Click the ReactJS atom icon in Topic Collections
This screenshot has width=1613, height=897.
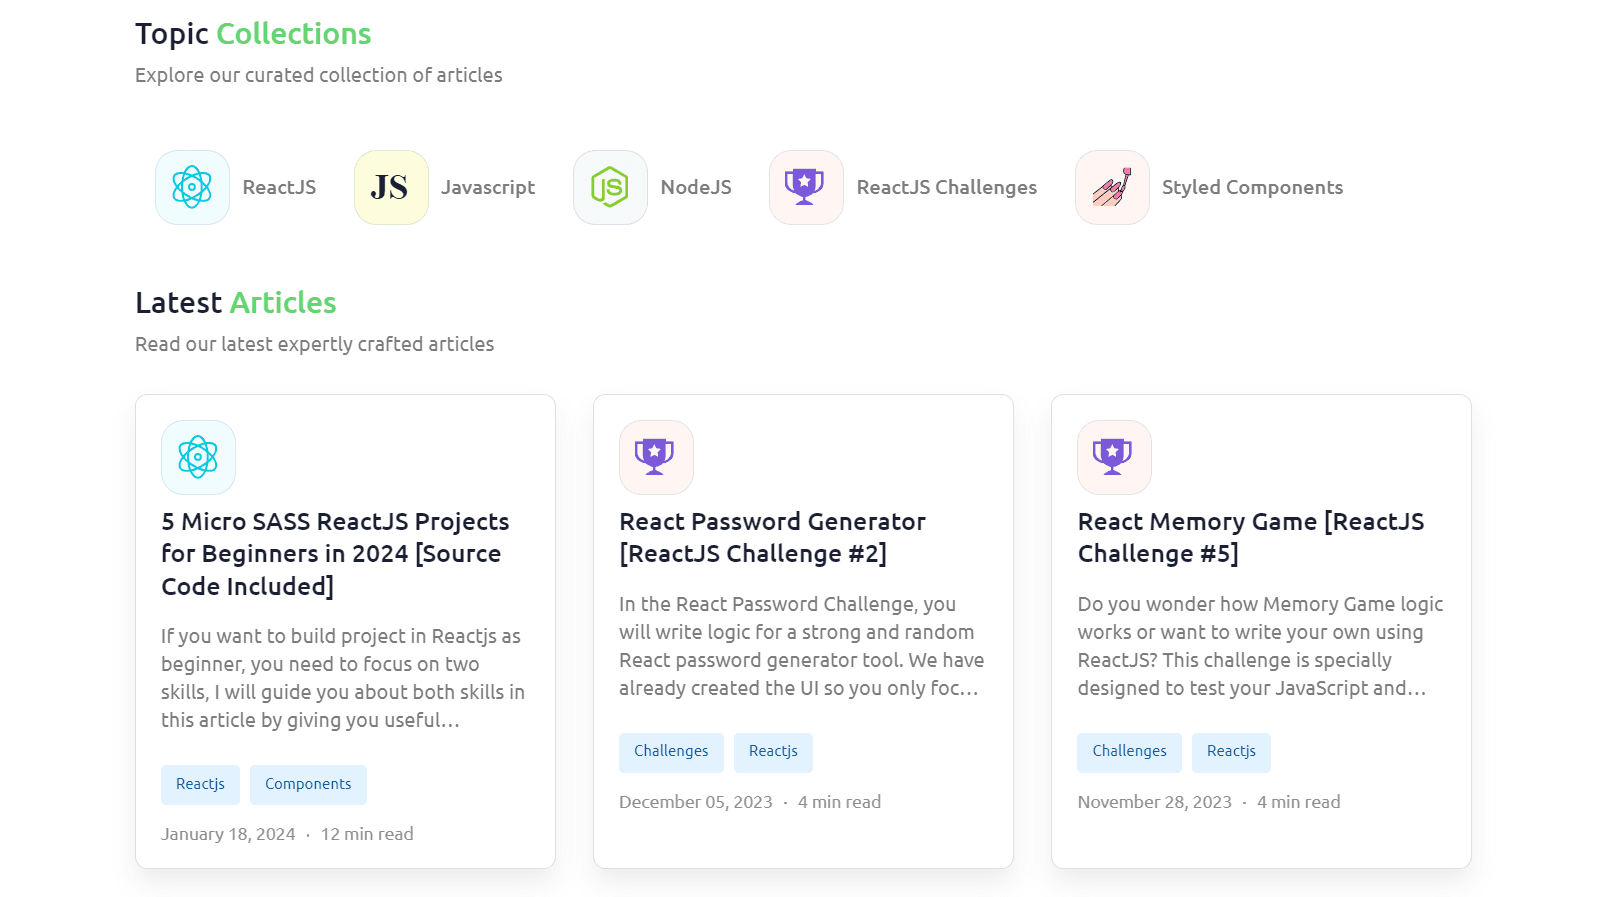[x=192, y=188]
